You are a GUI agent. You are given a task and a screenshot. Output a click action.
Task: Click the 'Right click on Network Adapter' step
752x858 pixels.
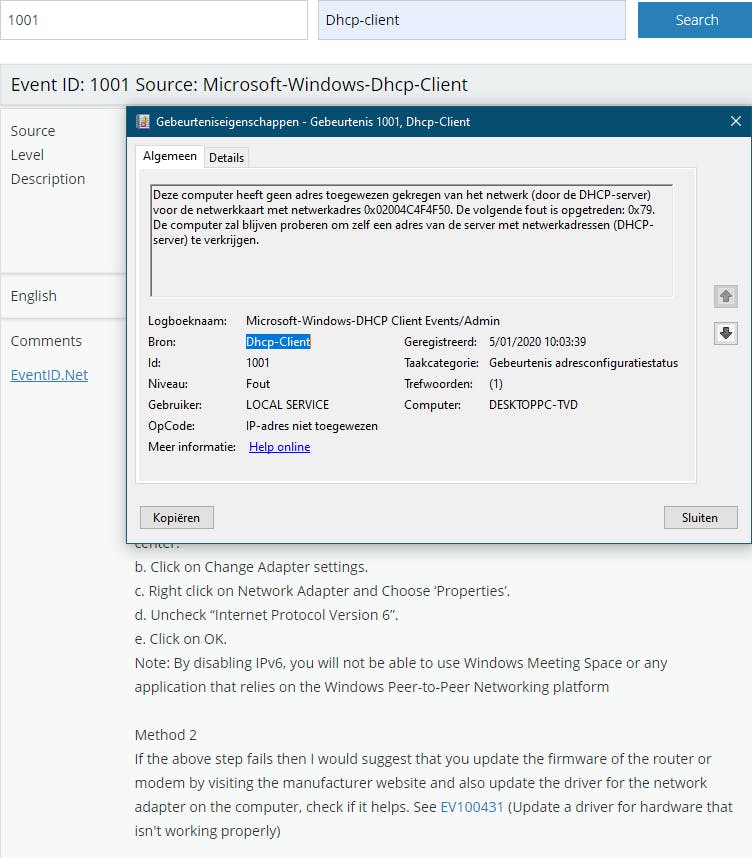point(322,591)
